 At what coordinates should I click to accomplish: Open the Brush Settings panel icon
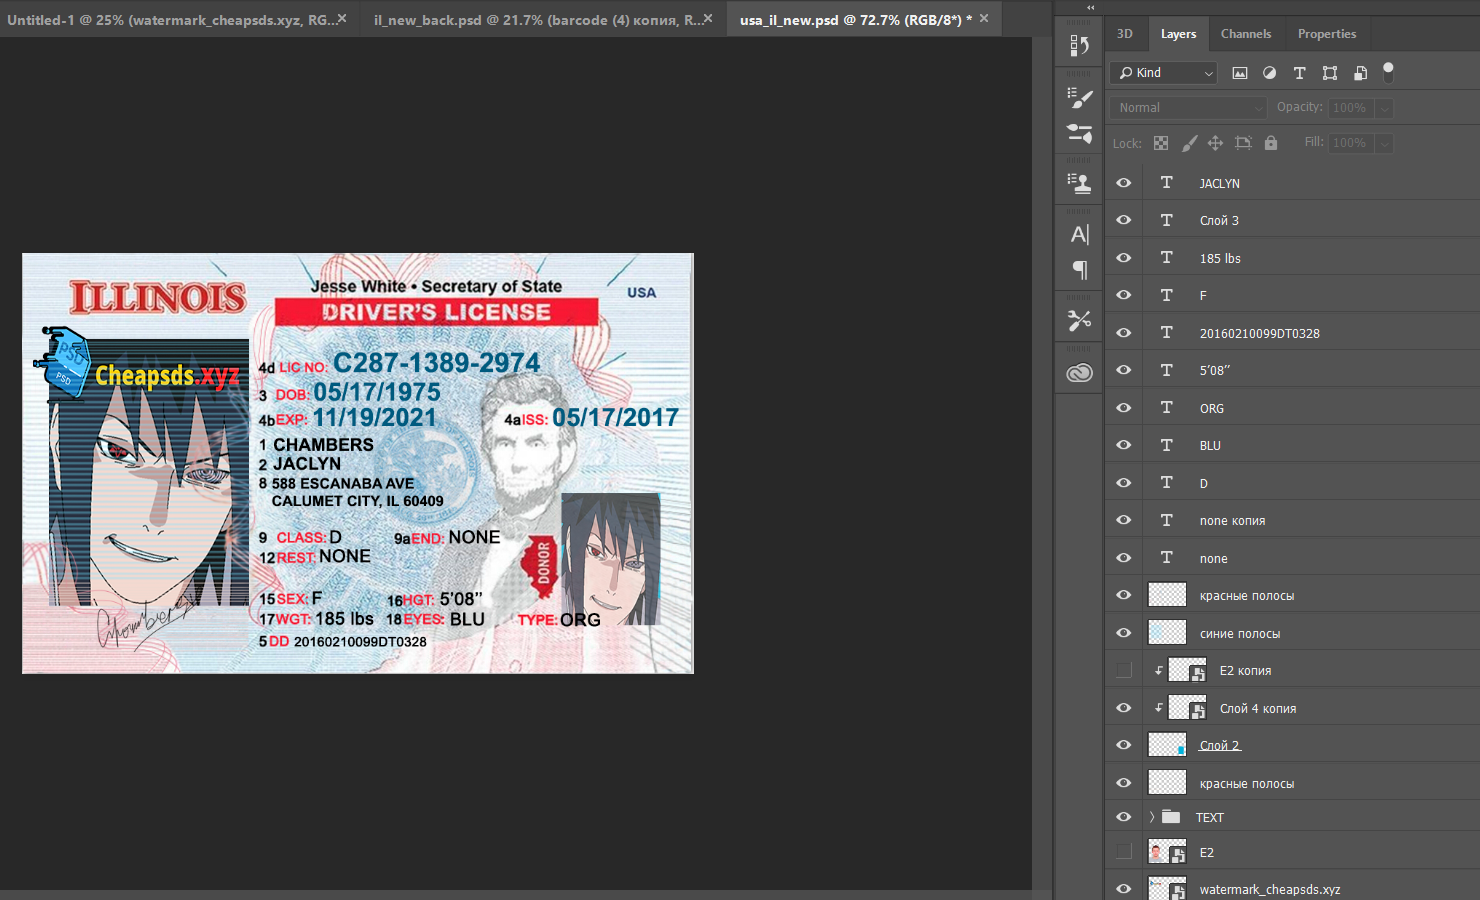pos(1079,98)
